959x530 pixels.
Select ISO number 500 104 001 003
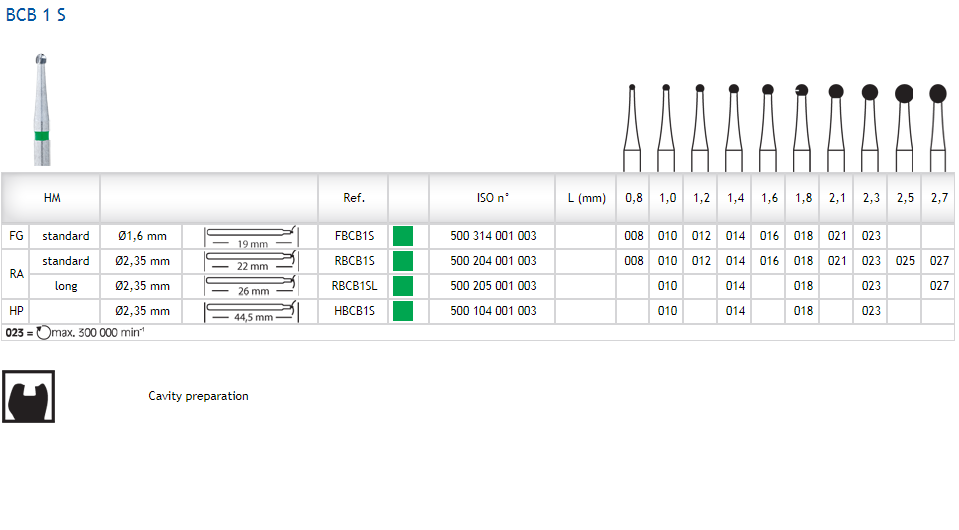(493, 311)
